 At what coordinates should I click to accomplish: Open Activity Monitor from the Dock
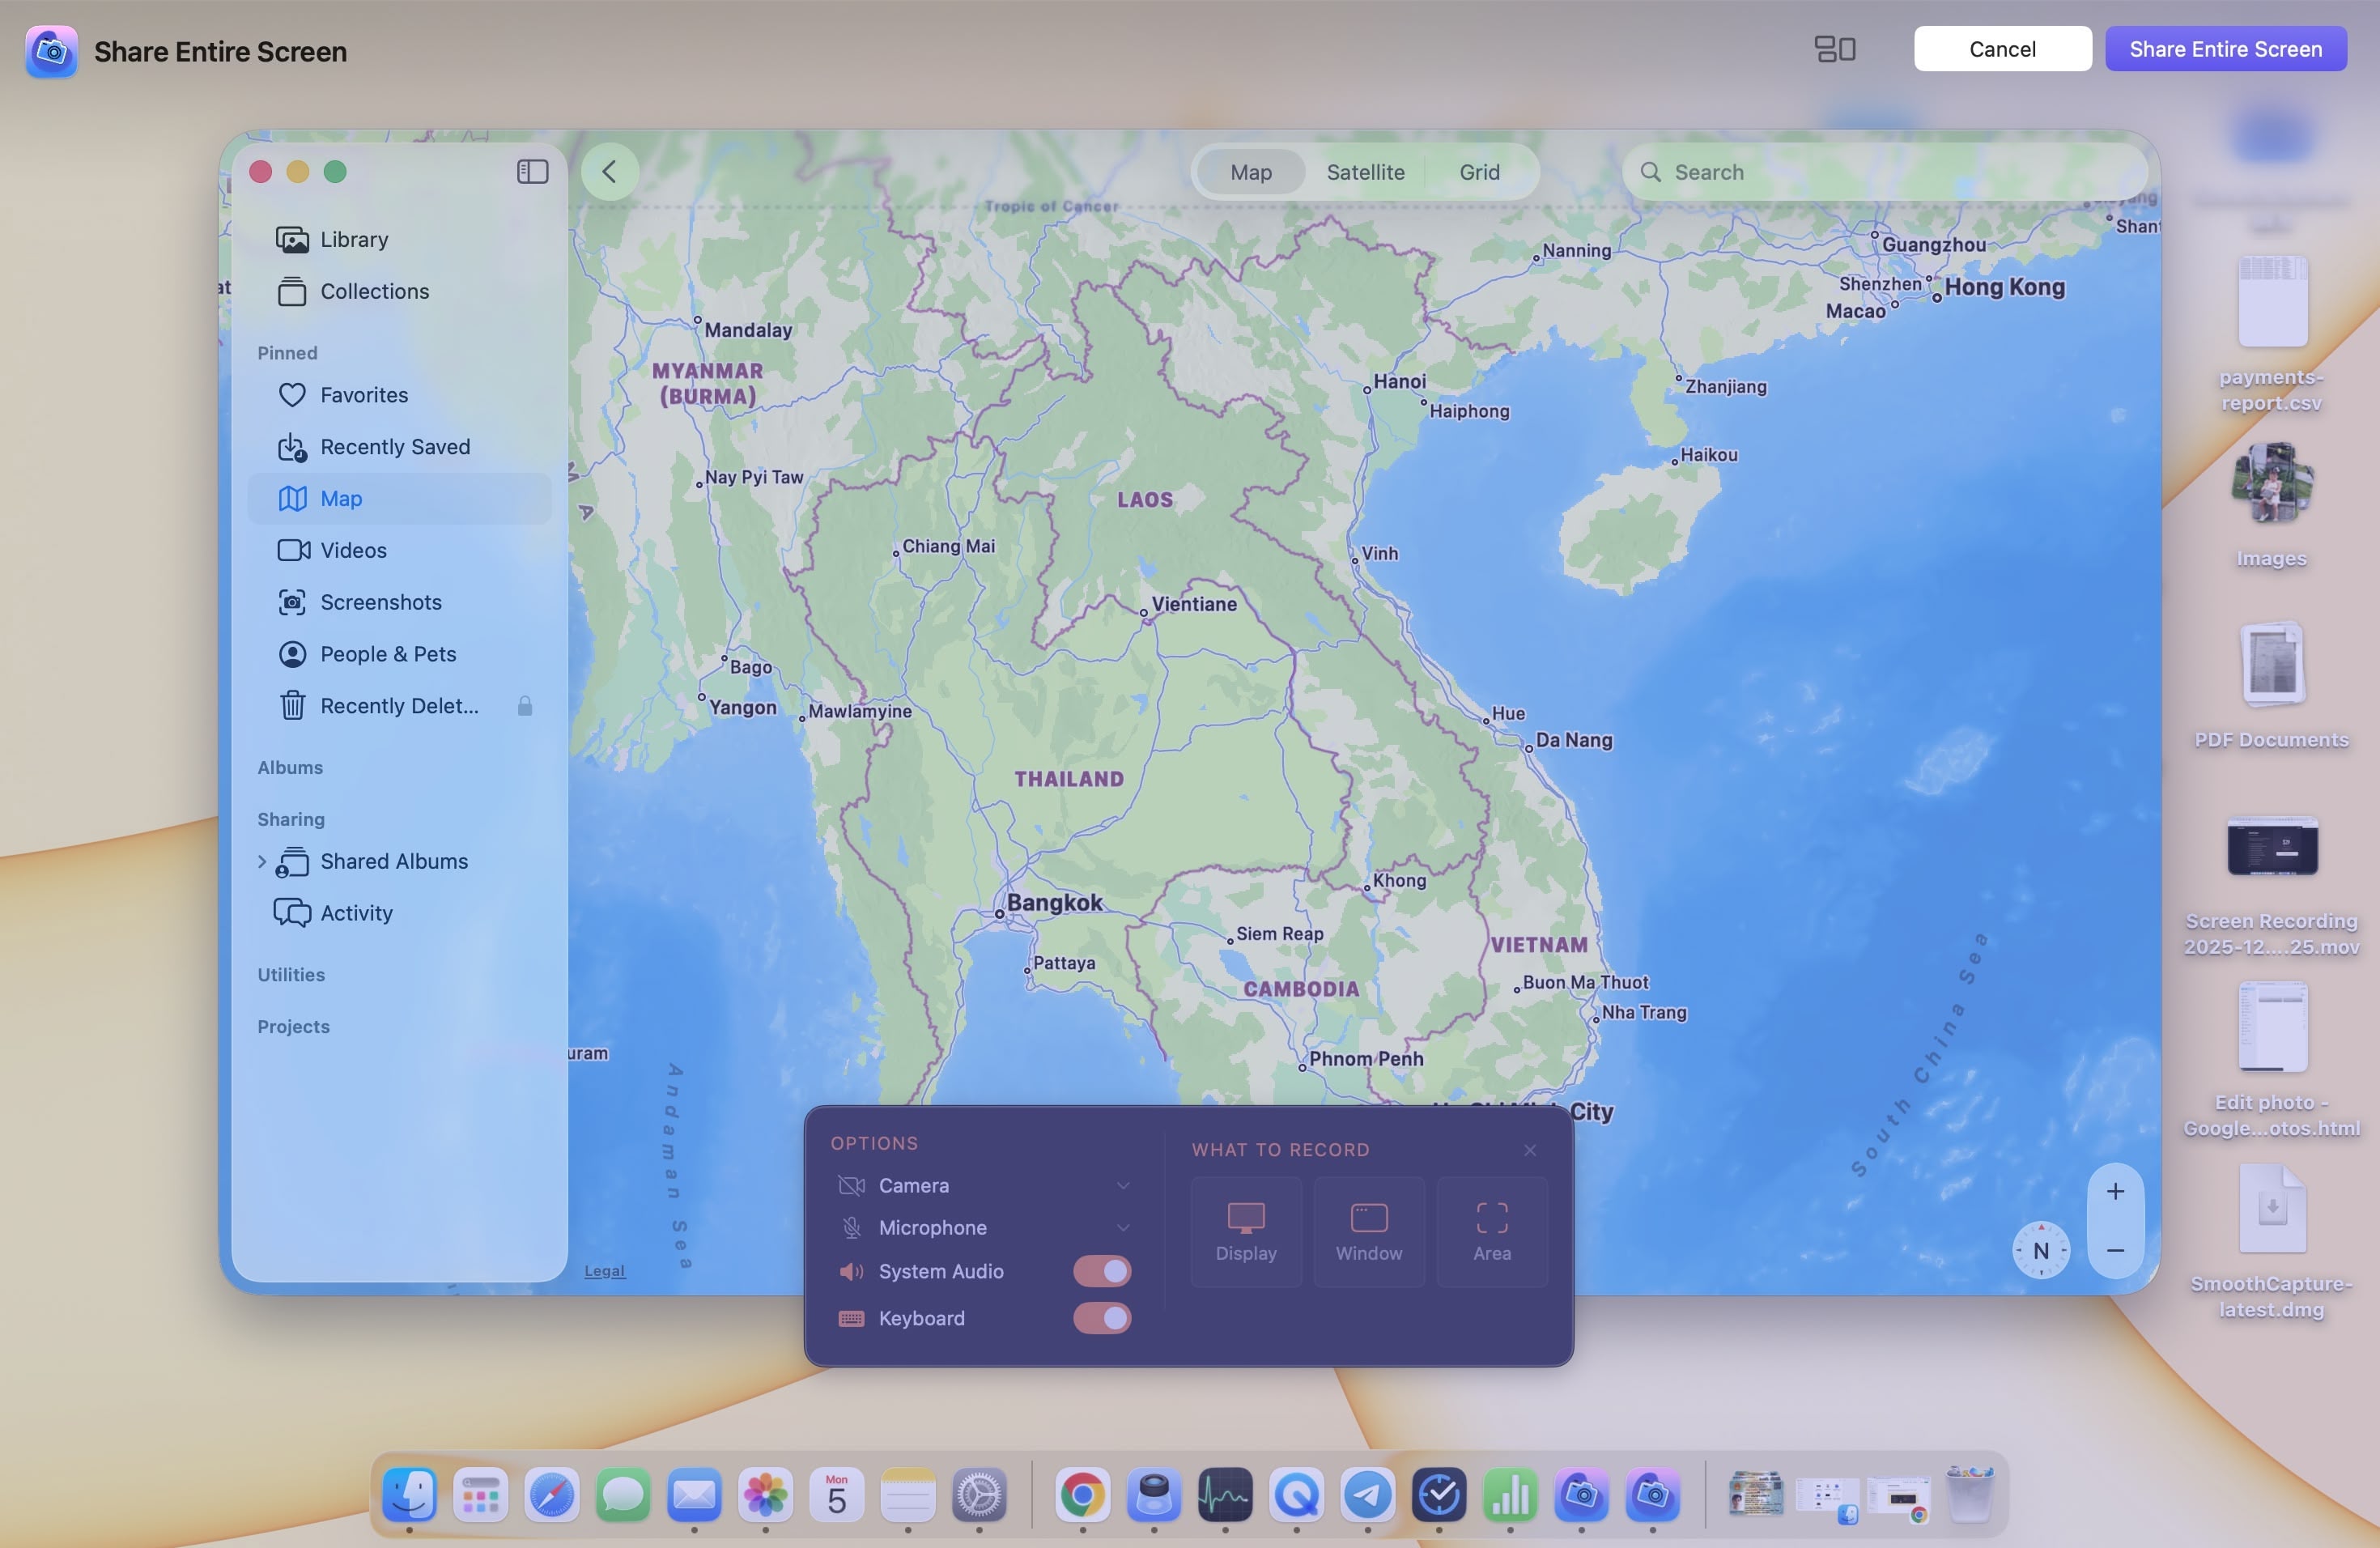coord(1225,1495)
